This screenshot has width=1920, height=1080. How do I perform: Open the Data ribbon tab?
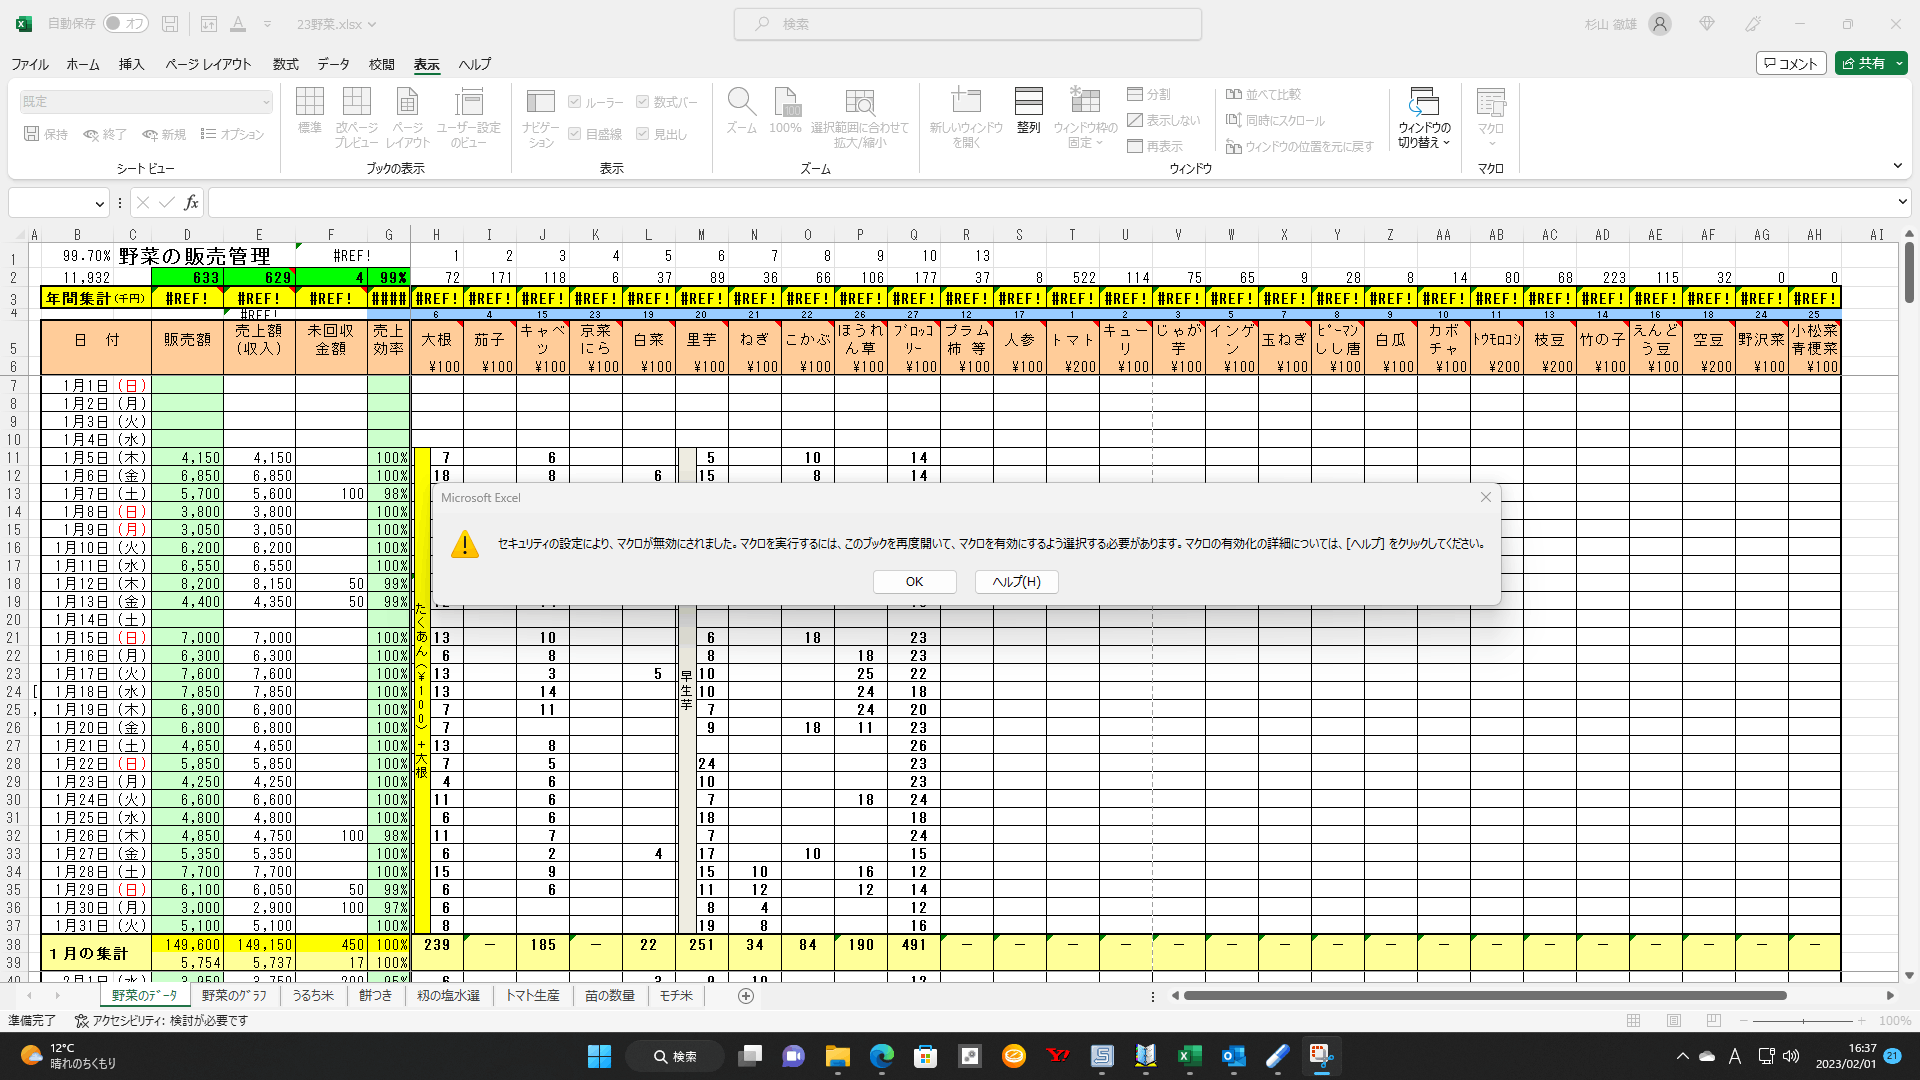[x=333, y=64]
